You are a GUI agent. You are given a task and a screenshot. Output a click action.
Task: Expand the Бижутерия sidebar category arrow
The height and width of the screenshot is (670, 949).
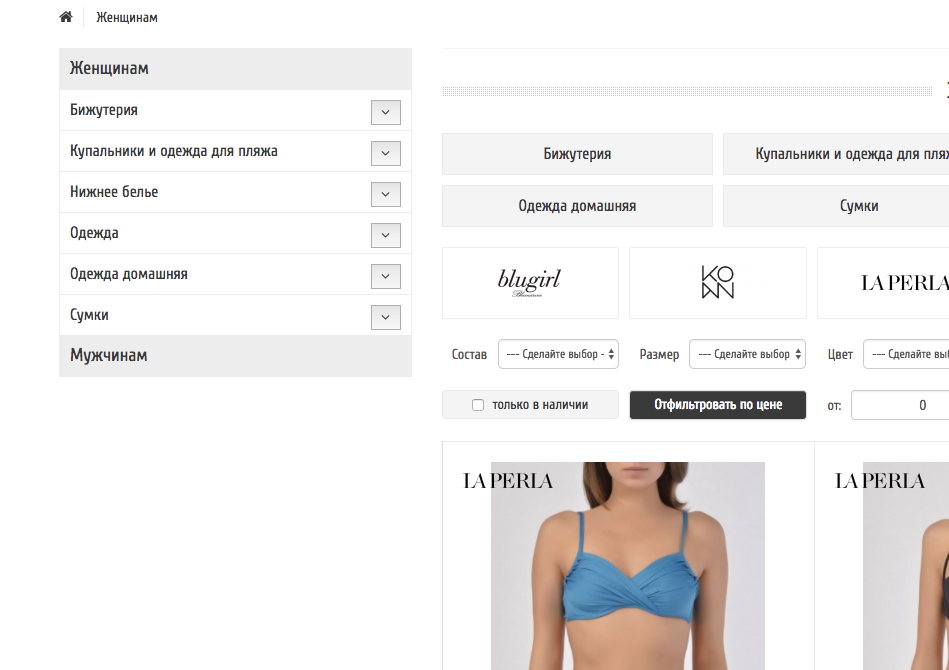[x=386, y=113]
